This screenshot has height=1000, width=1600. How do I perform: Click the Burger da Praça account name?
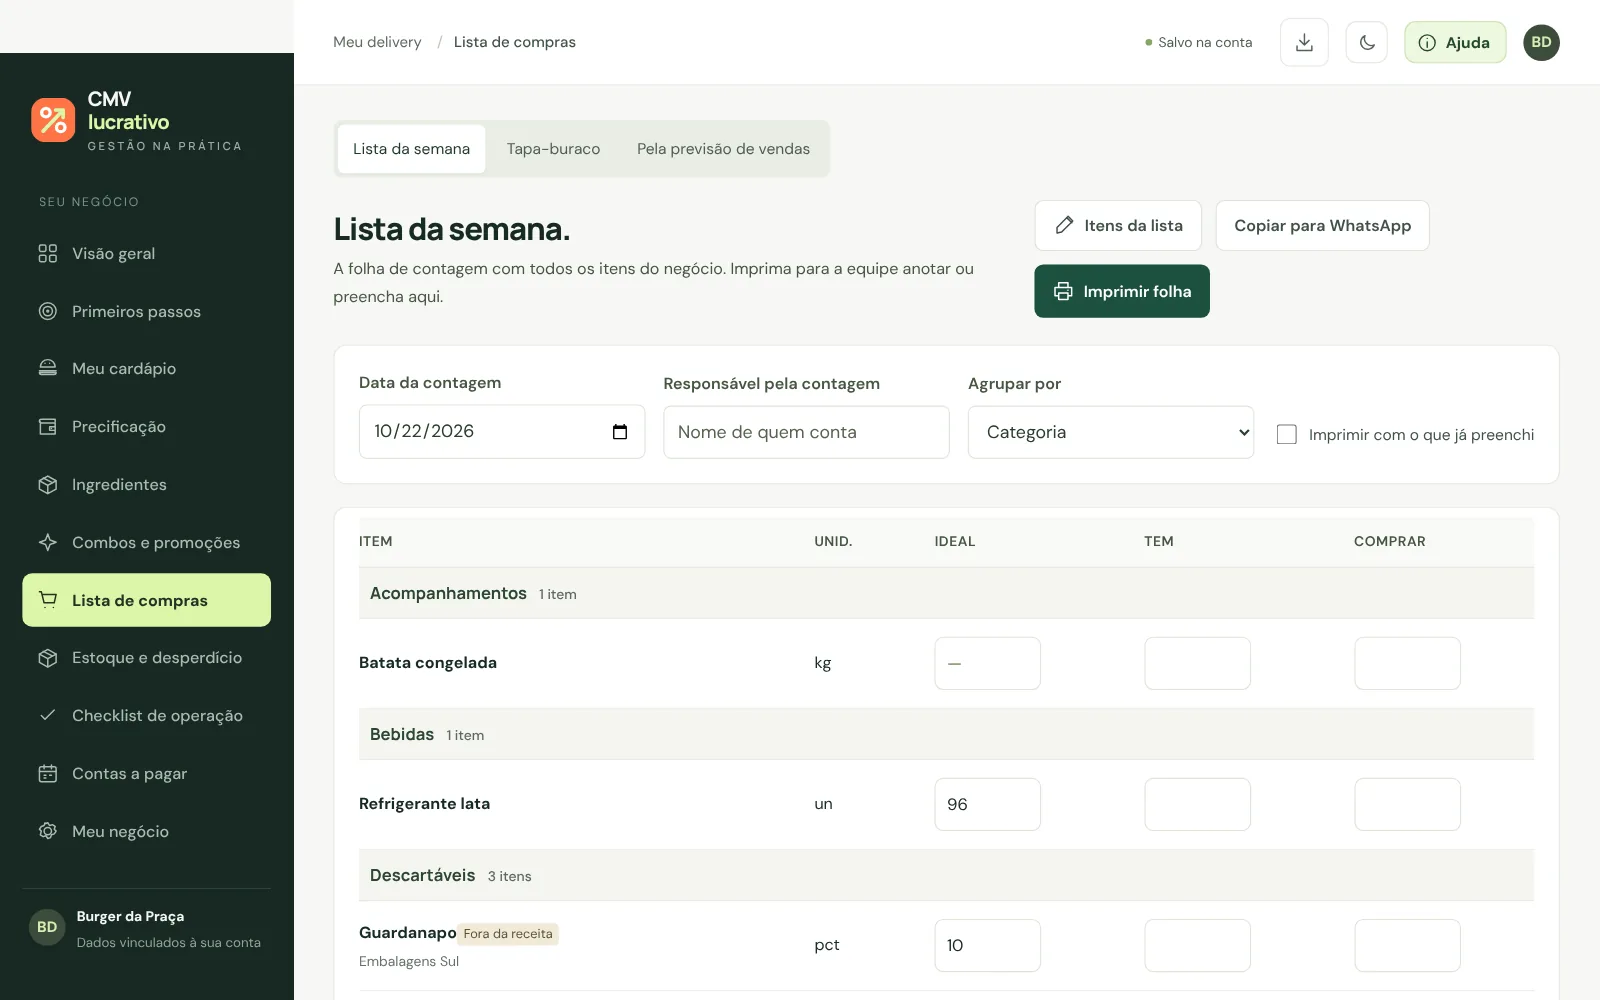pos(130,916)
